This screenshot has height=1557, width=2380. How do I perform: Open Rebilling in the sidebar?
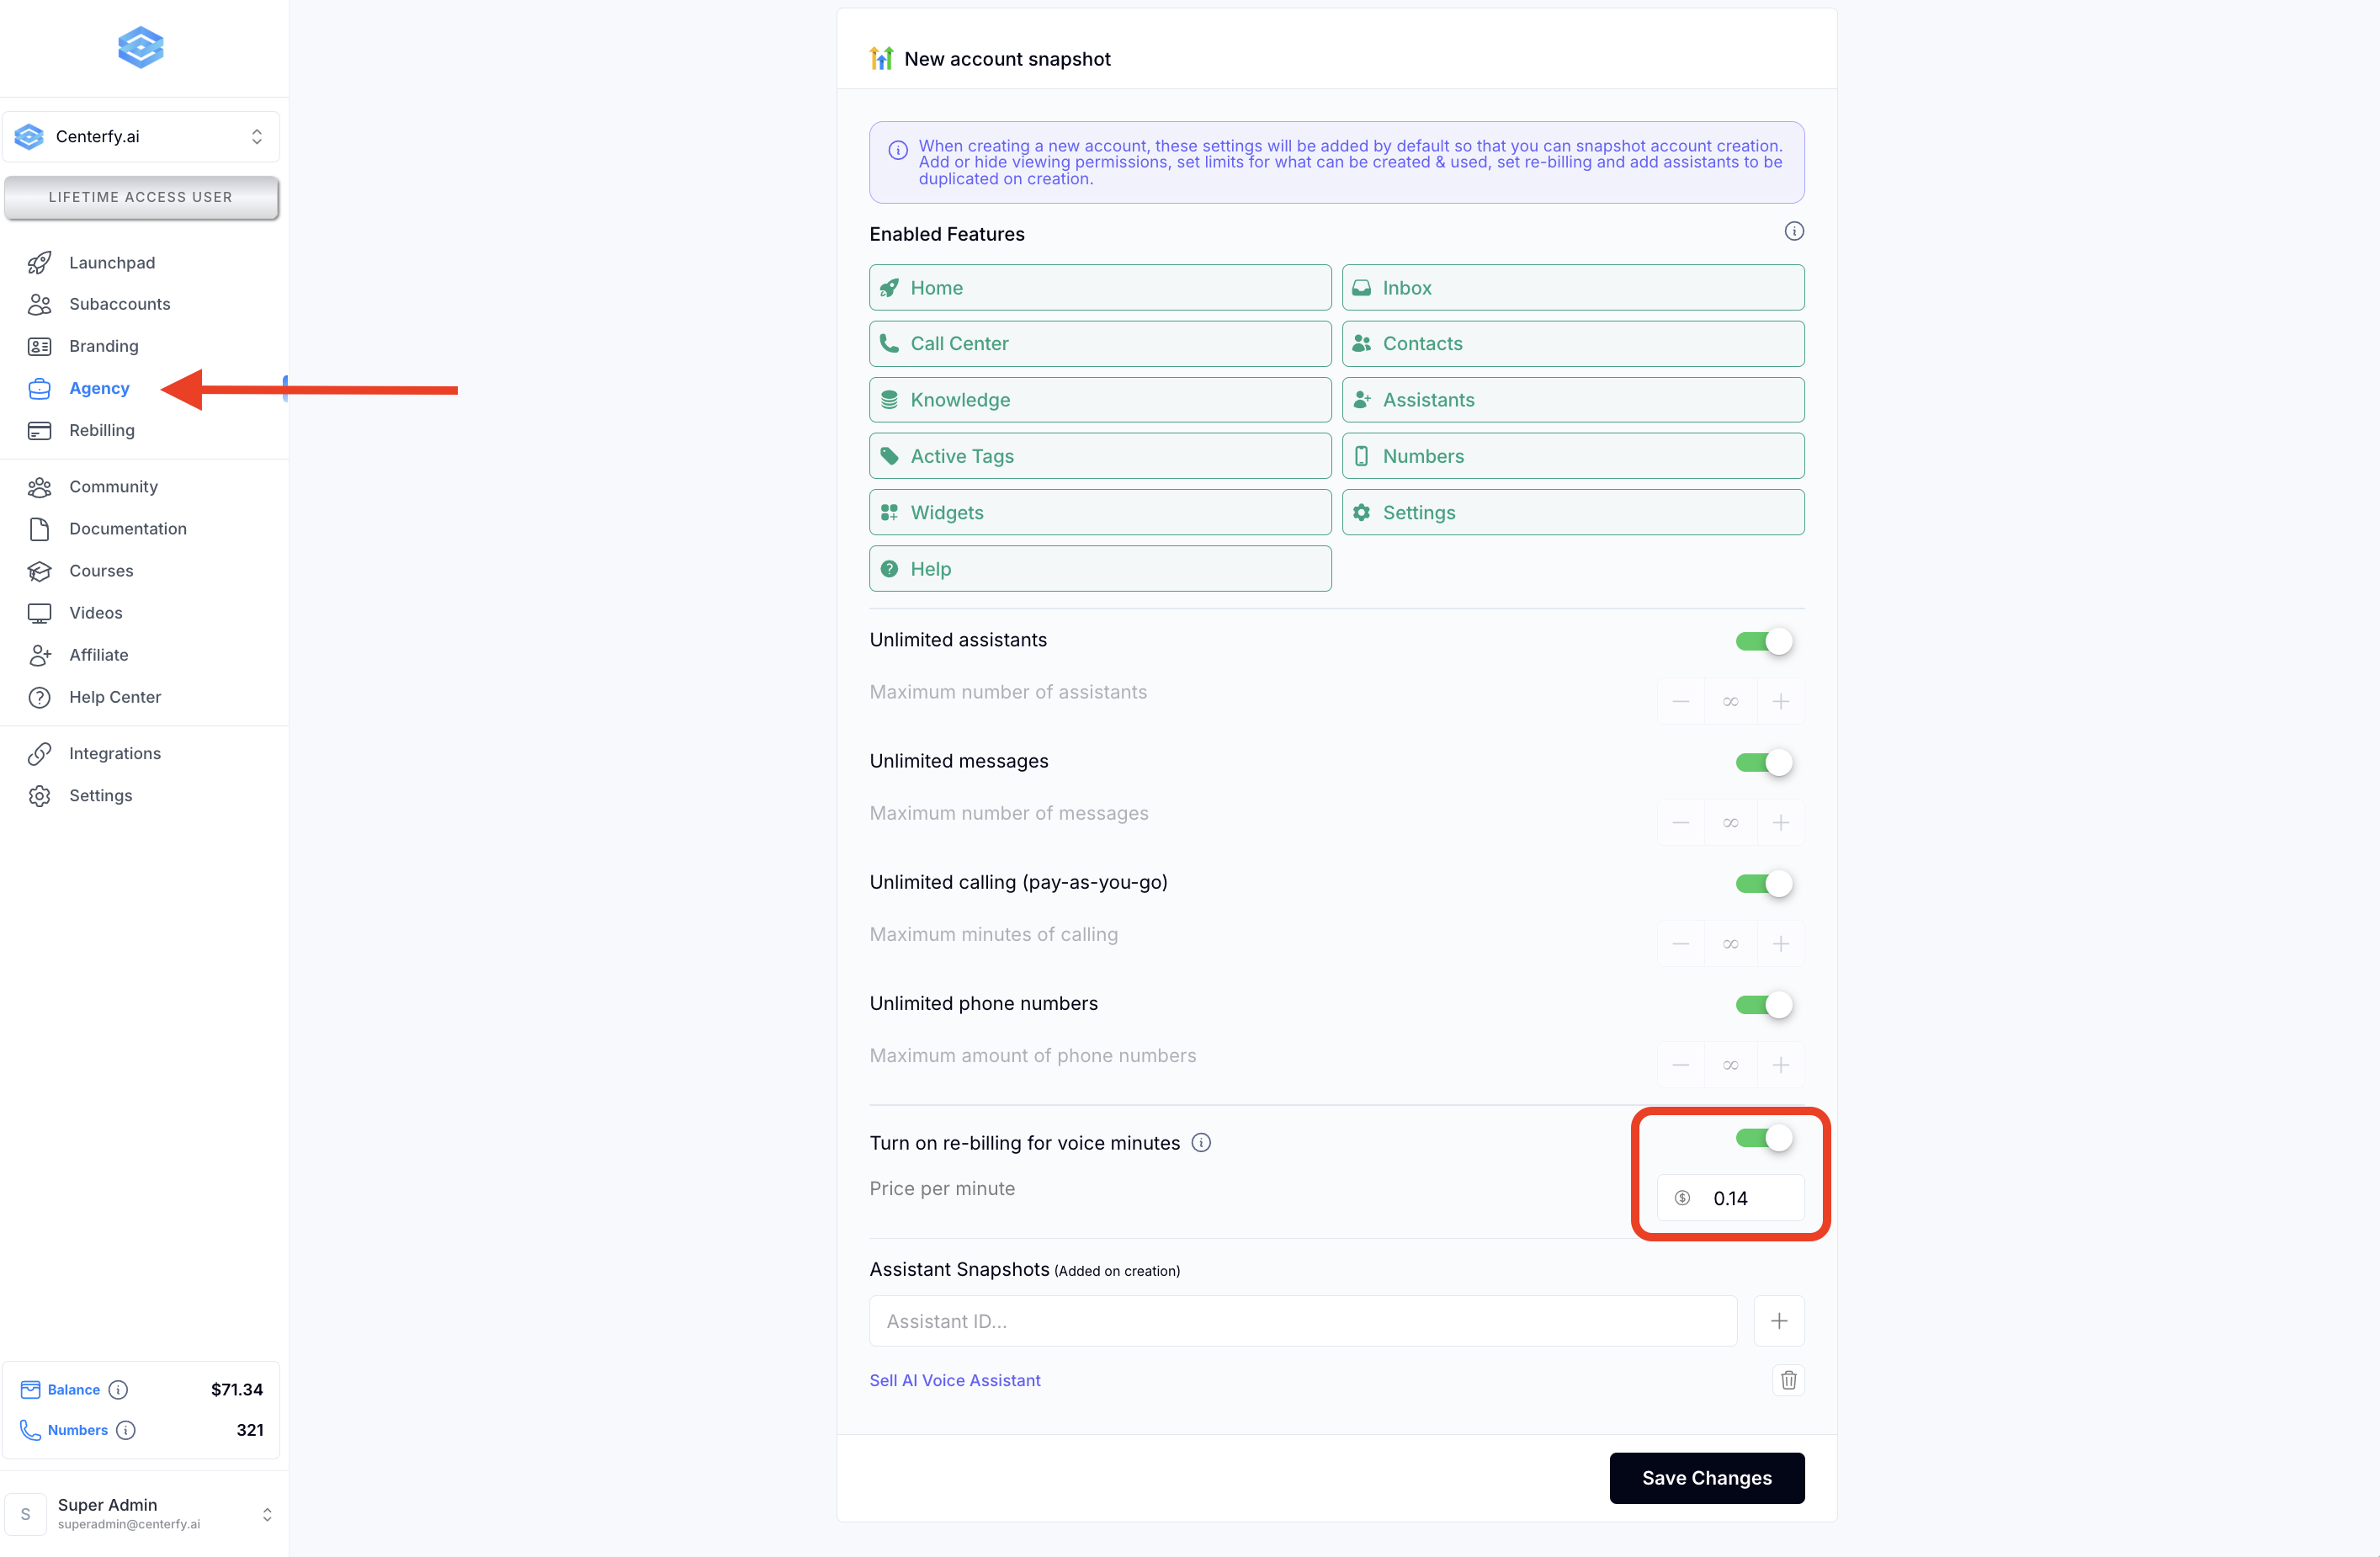pos(101,430)
